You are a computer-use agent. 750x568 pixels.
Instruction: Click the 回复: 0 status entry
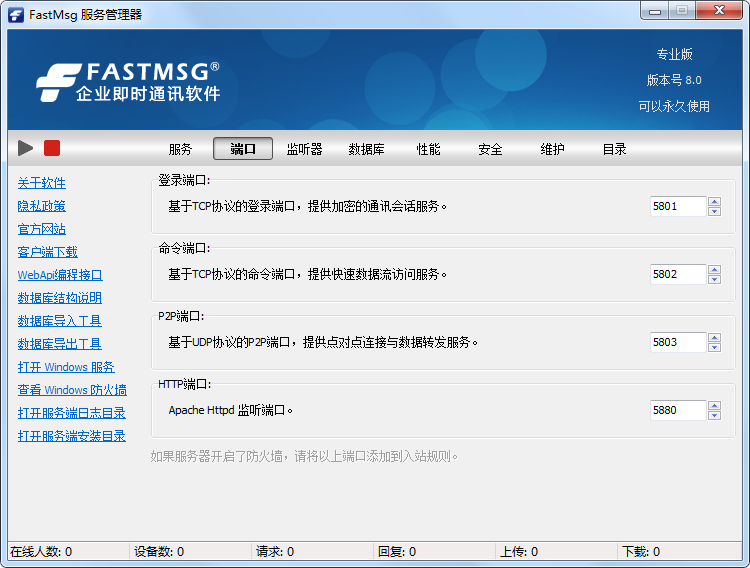coord(397,552)
